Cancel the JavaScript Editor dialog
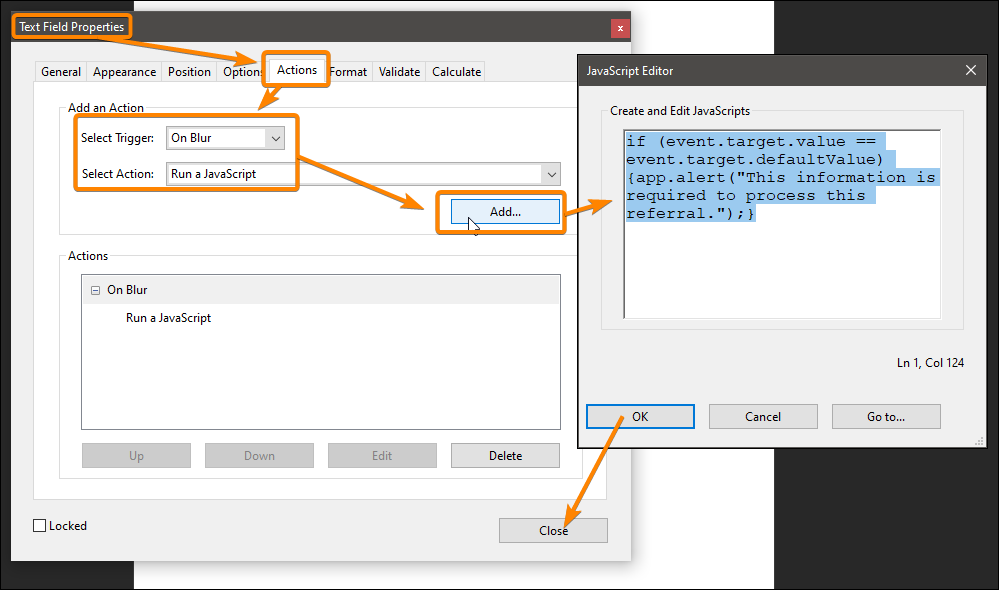This screenshot has width=999, height=590. click(763, 416)
